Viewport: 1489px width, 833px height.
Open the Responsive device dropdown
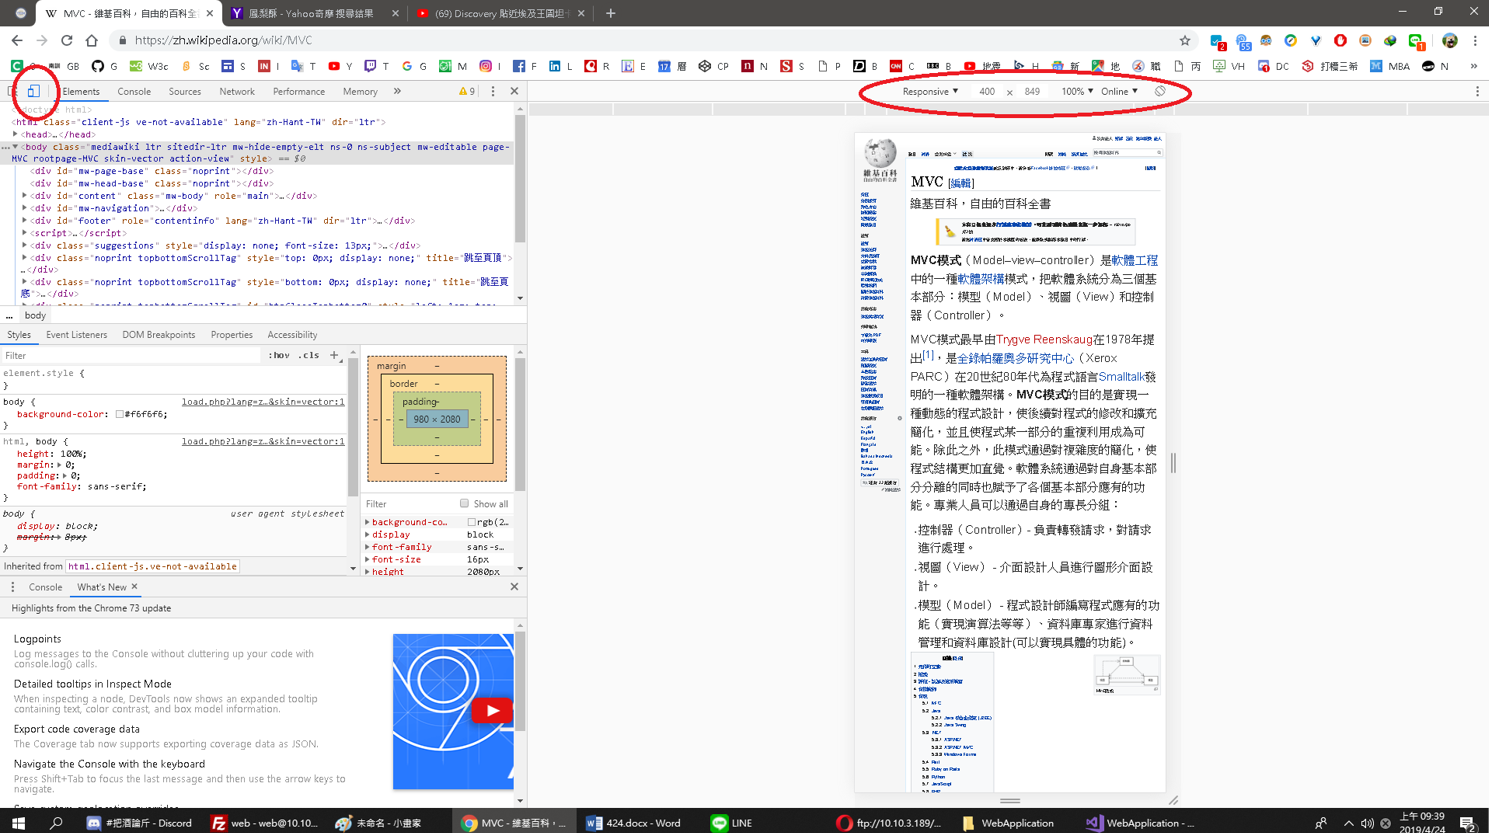point(930,91)
